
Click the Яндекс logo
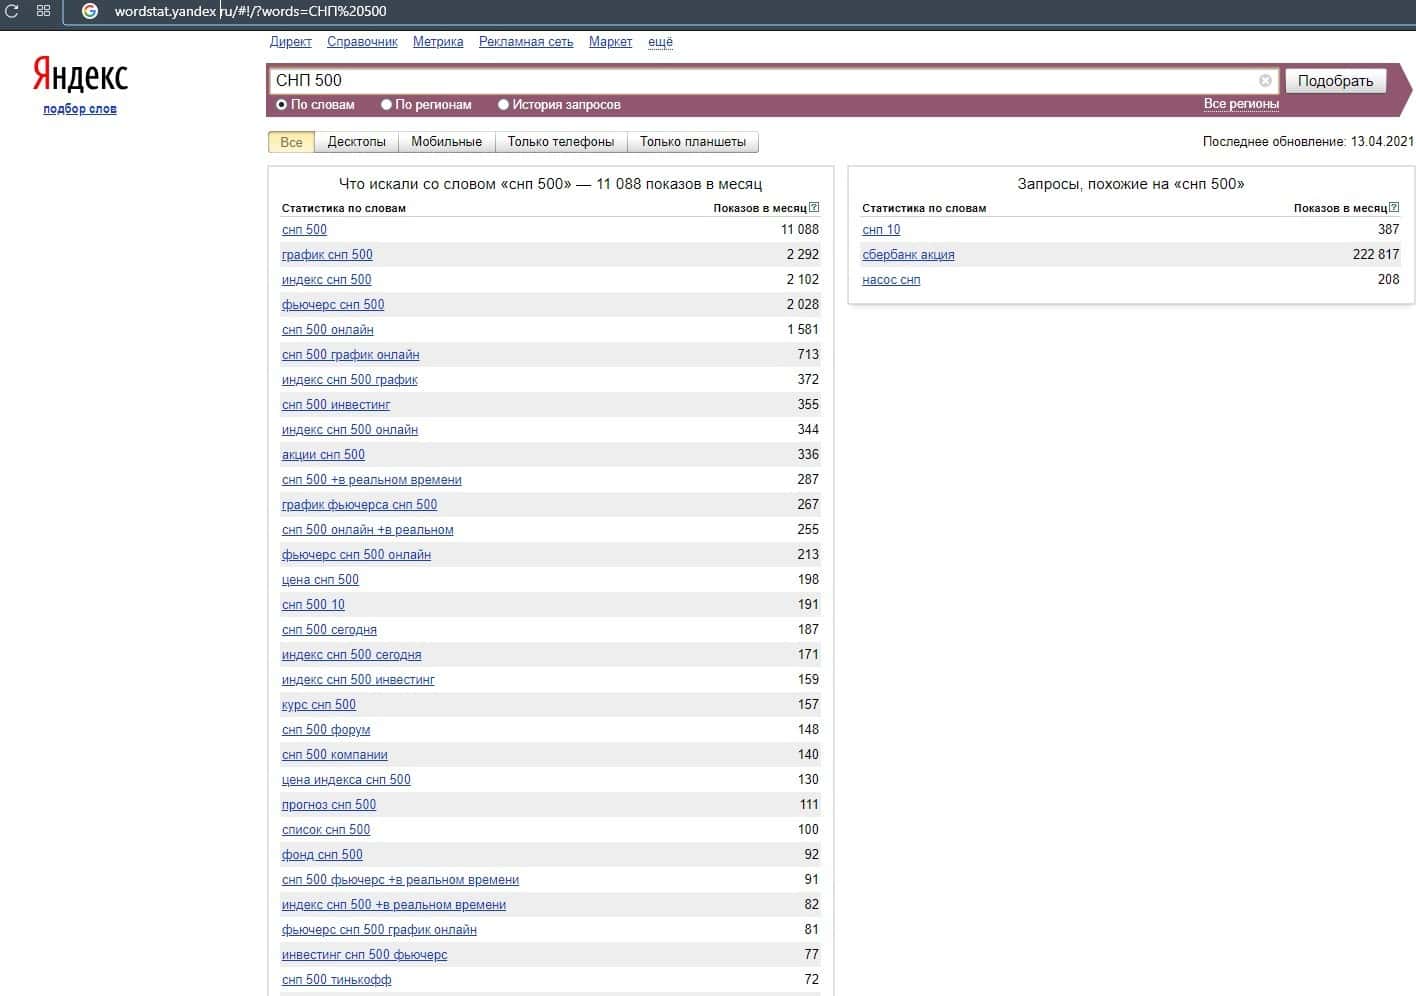(x=80, y=75)
